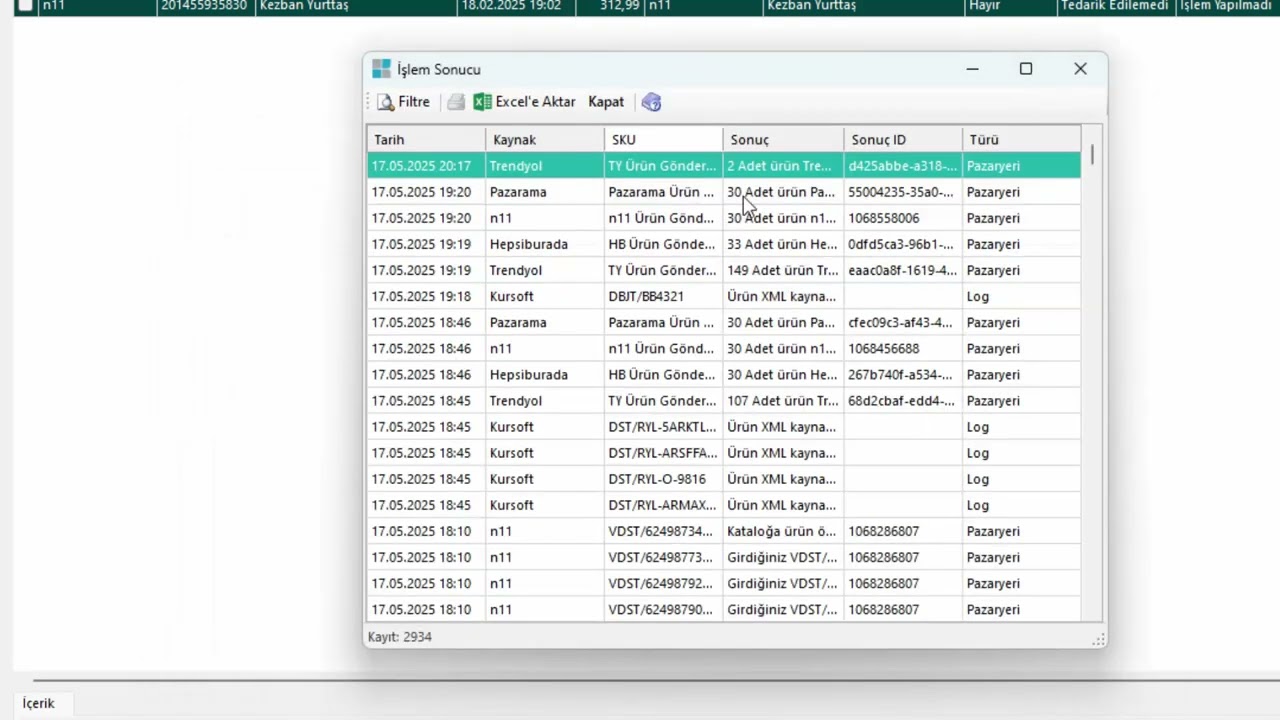Image resolution: width=1280 pixels, height=720 pixels.
Task: Click the '33 Adet ürün He...' result cell
Action: coord(782,244)
